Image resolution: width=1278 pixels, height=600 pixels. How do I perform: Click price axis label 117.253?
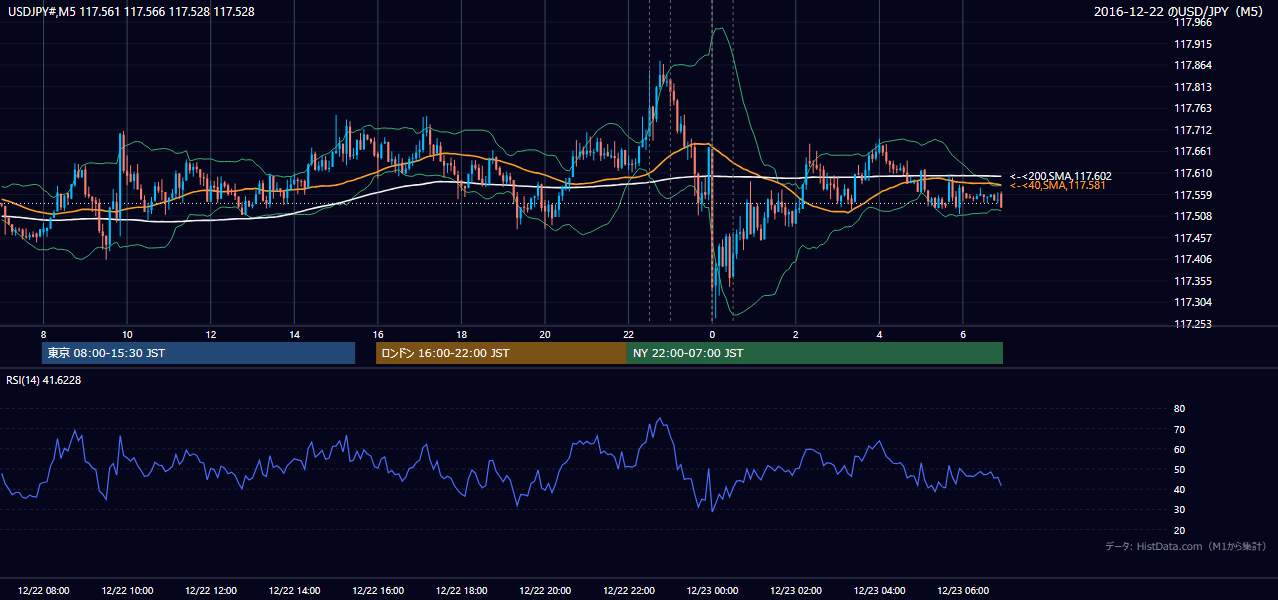(1194, 324)
